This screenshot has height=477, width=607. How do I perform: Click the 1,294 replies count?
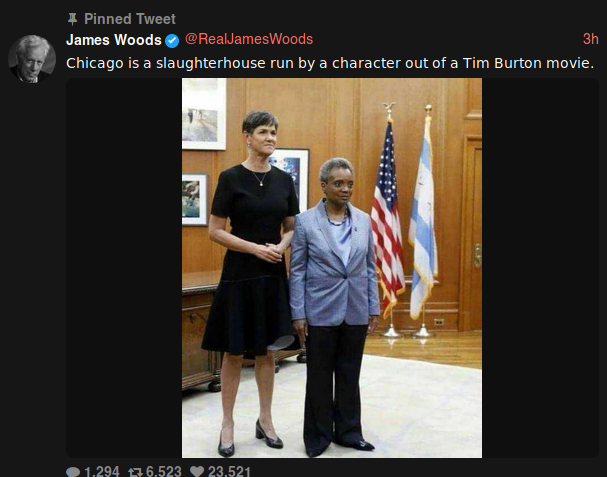[x=102, y=471]
